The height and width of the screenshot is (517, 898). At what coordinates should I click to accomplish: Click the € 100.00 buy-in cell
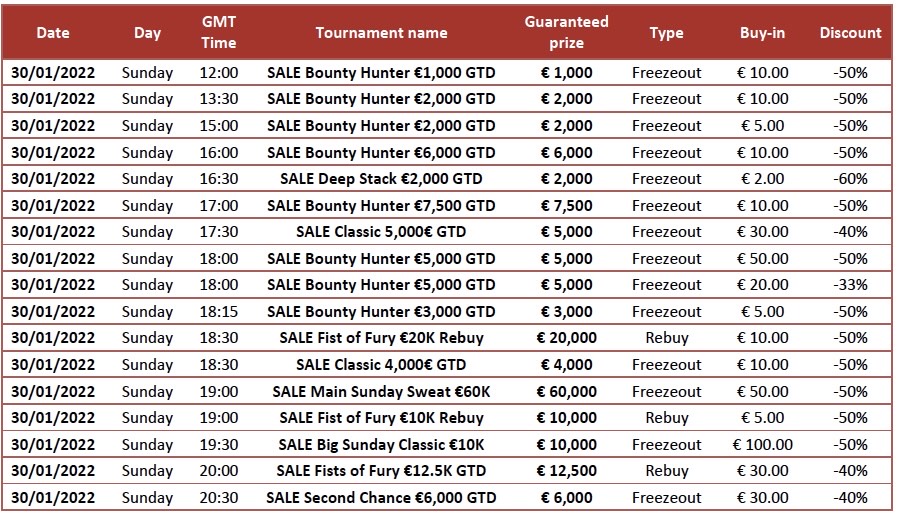click(x=762, y=444)
